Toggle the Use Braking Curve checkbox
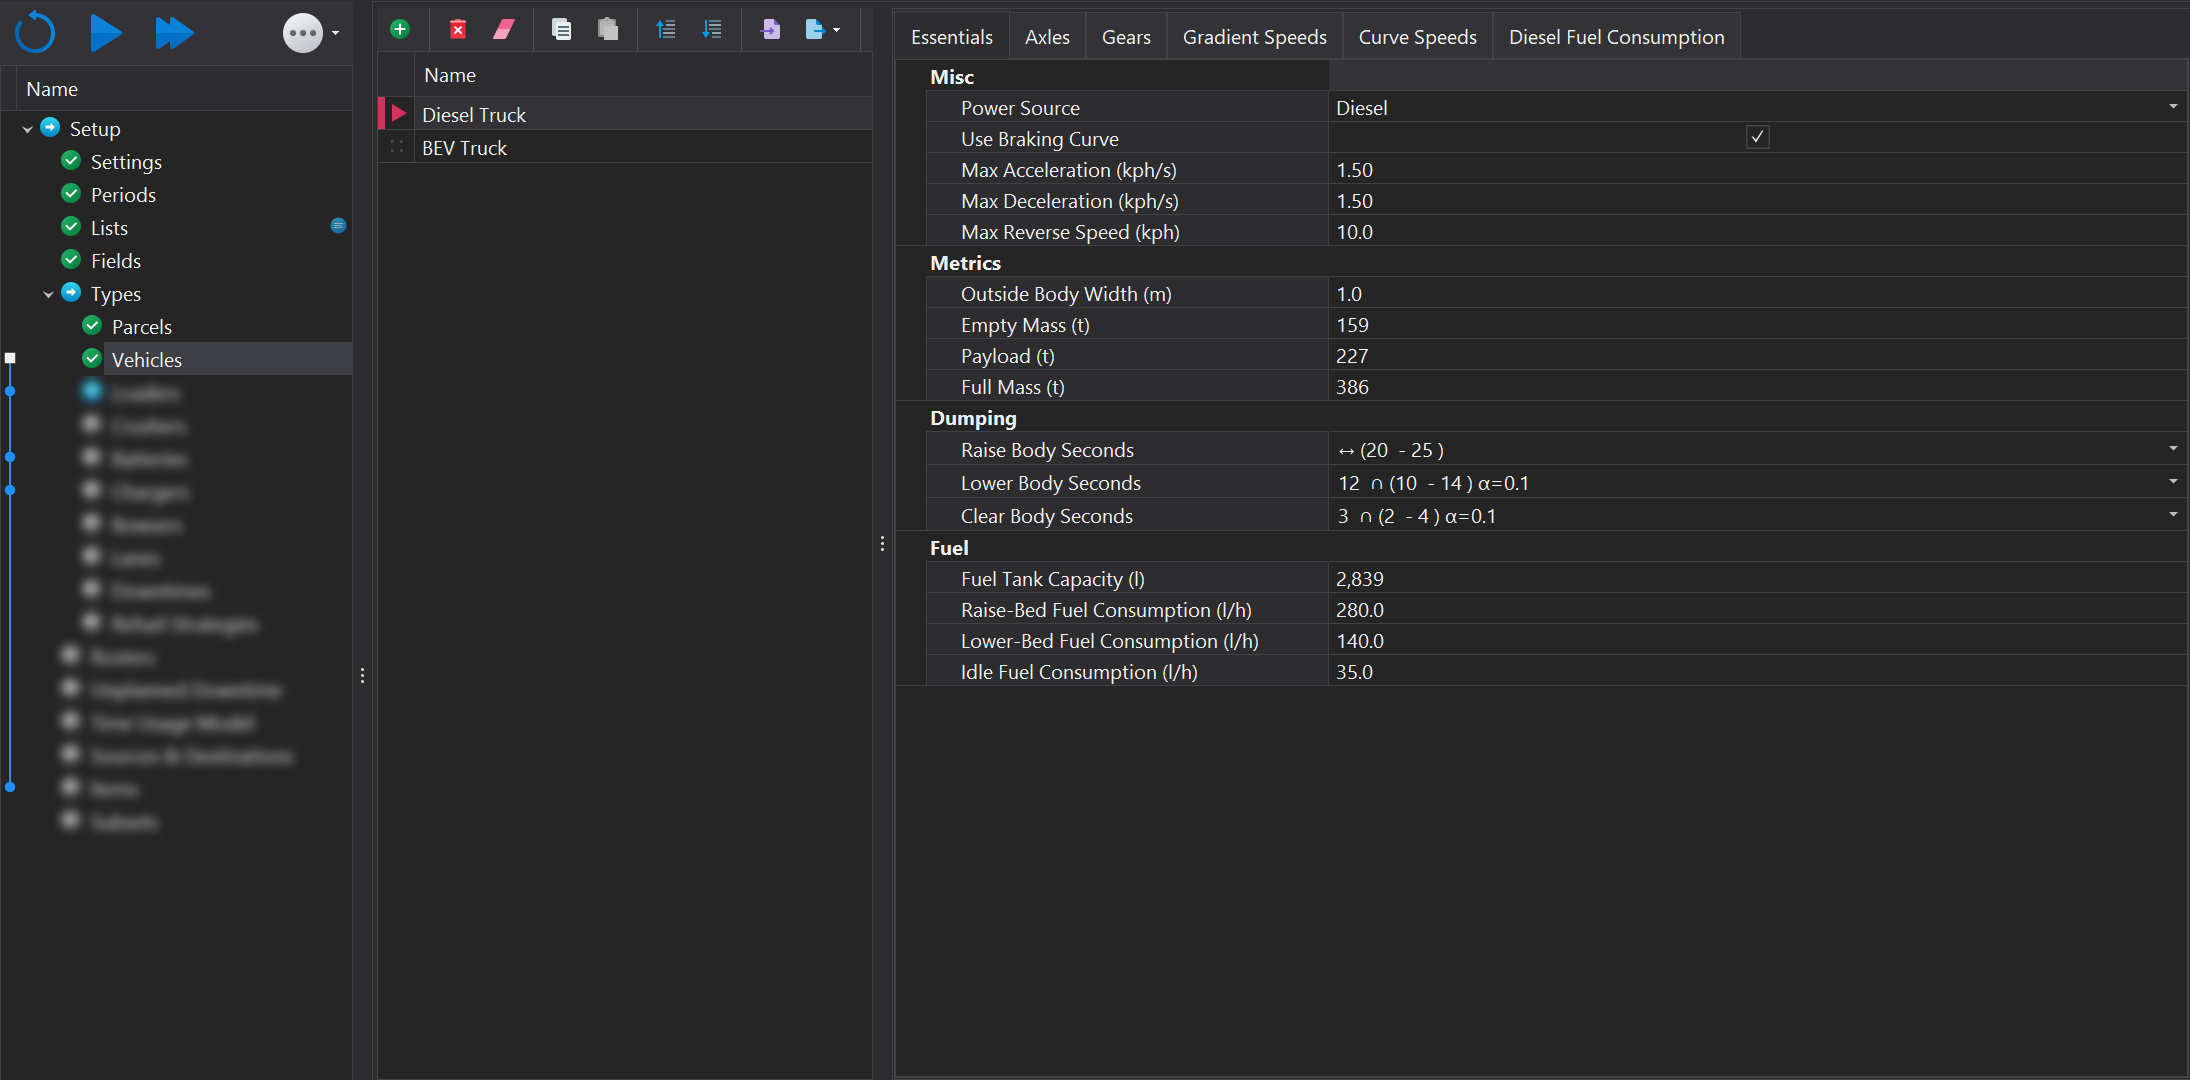Viewport: 2190px width, 1080px height. (1757, 138)
